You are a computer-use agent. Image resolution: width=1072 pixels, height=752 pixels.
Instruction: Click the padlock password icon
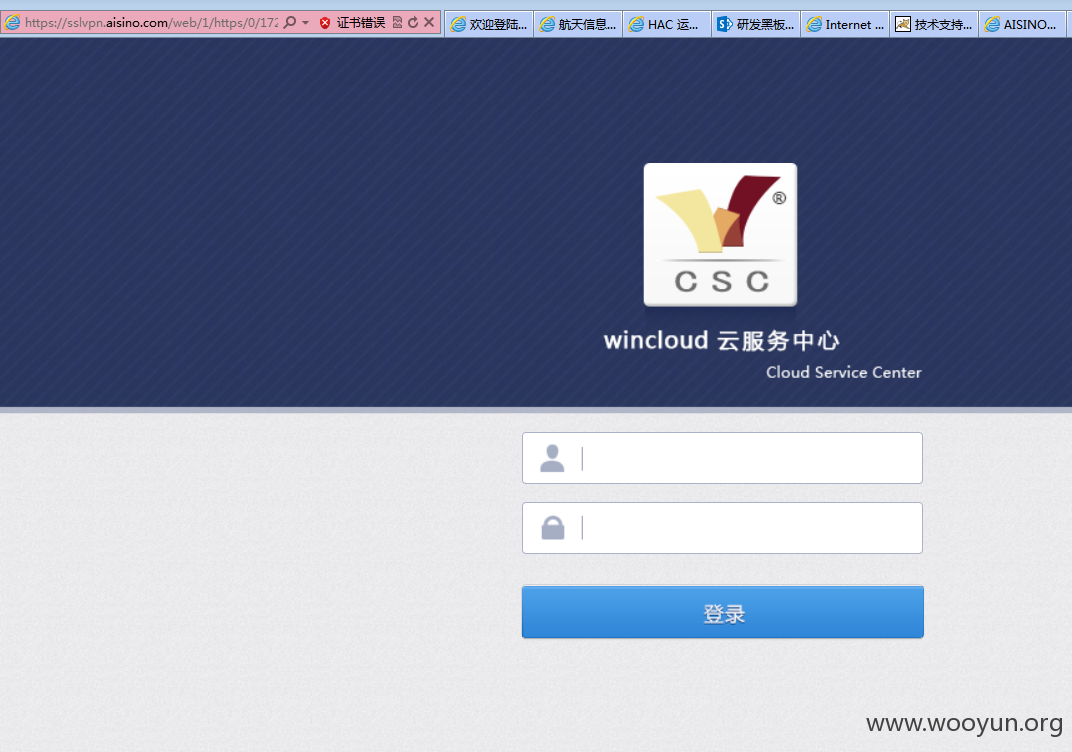pos(552,528)
